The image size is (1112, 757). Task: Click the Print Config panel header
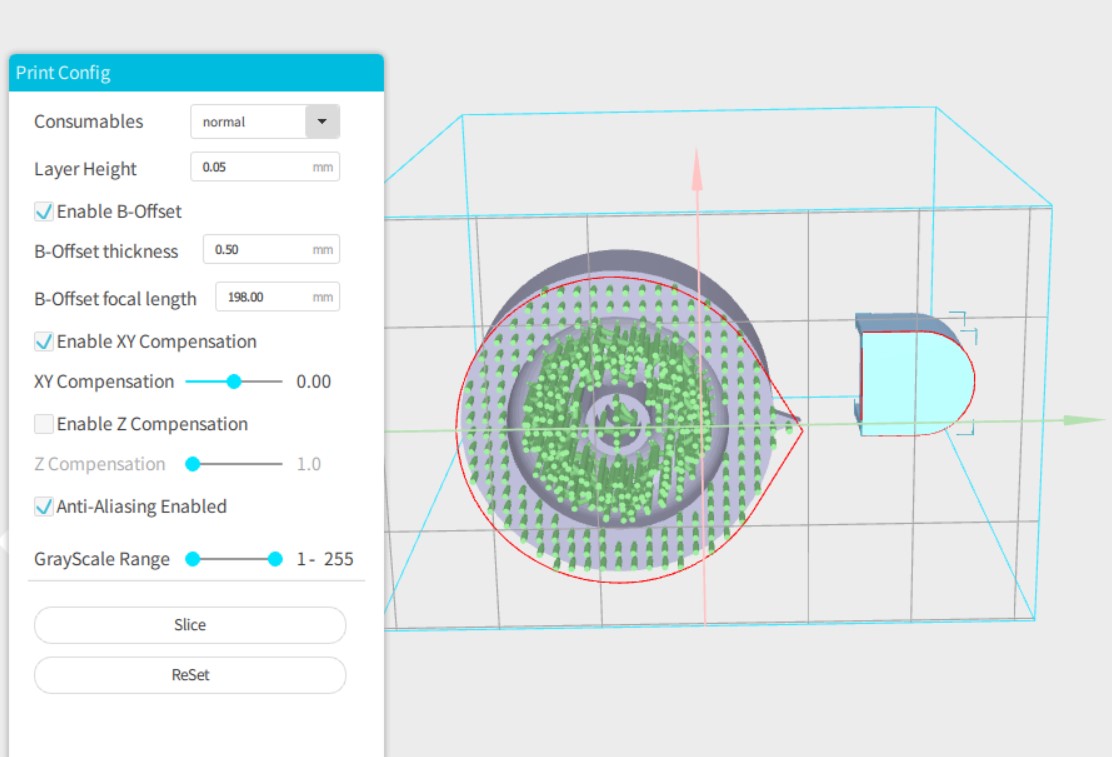coord(196,73)
